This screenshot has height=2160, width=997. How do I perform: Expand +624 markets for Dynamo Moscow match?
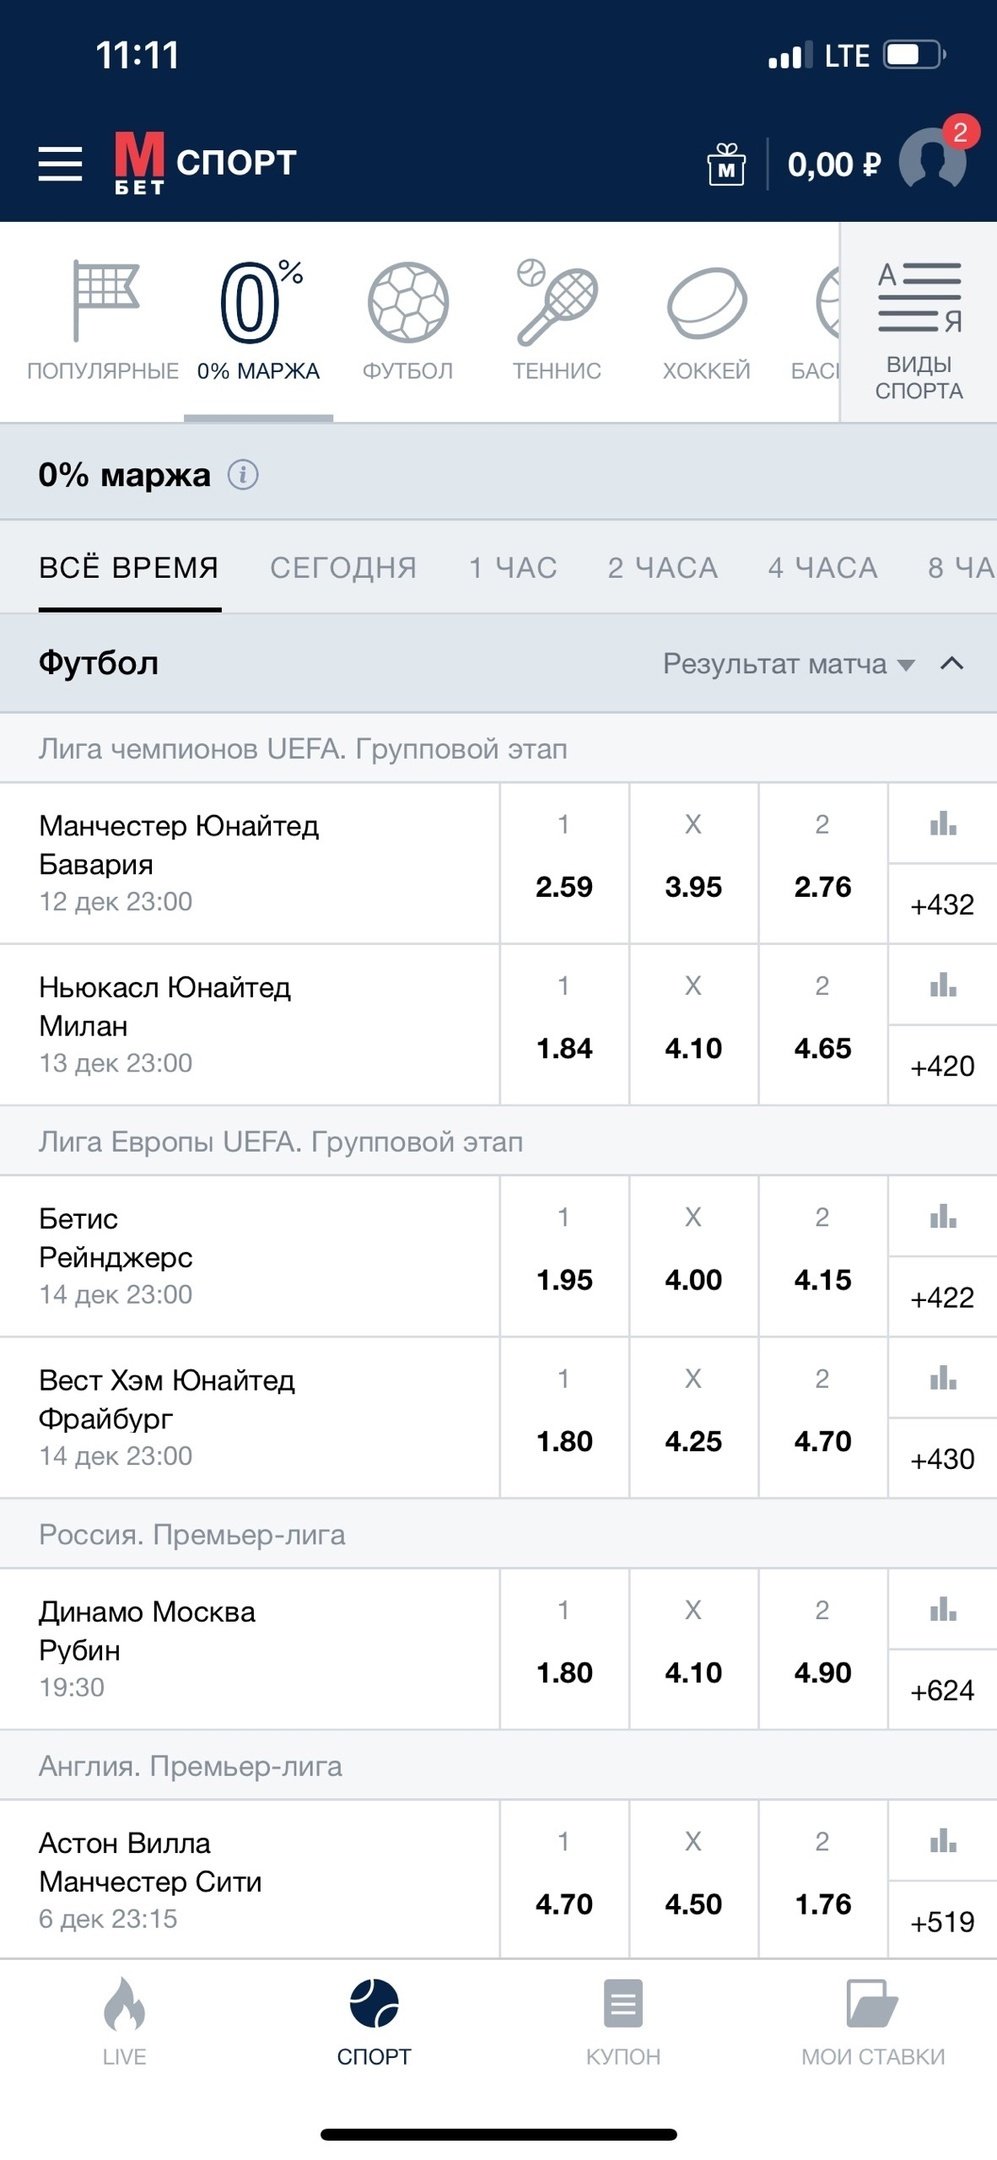942,1691
